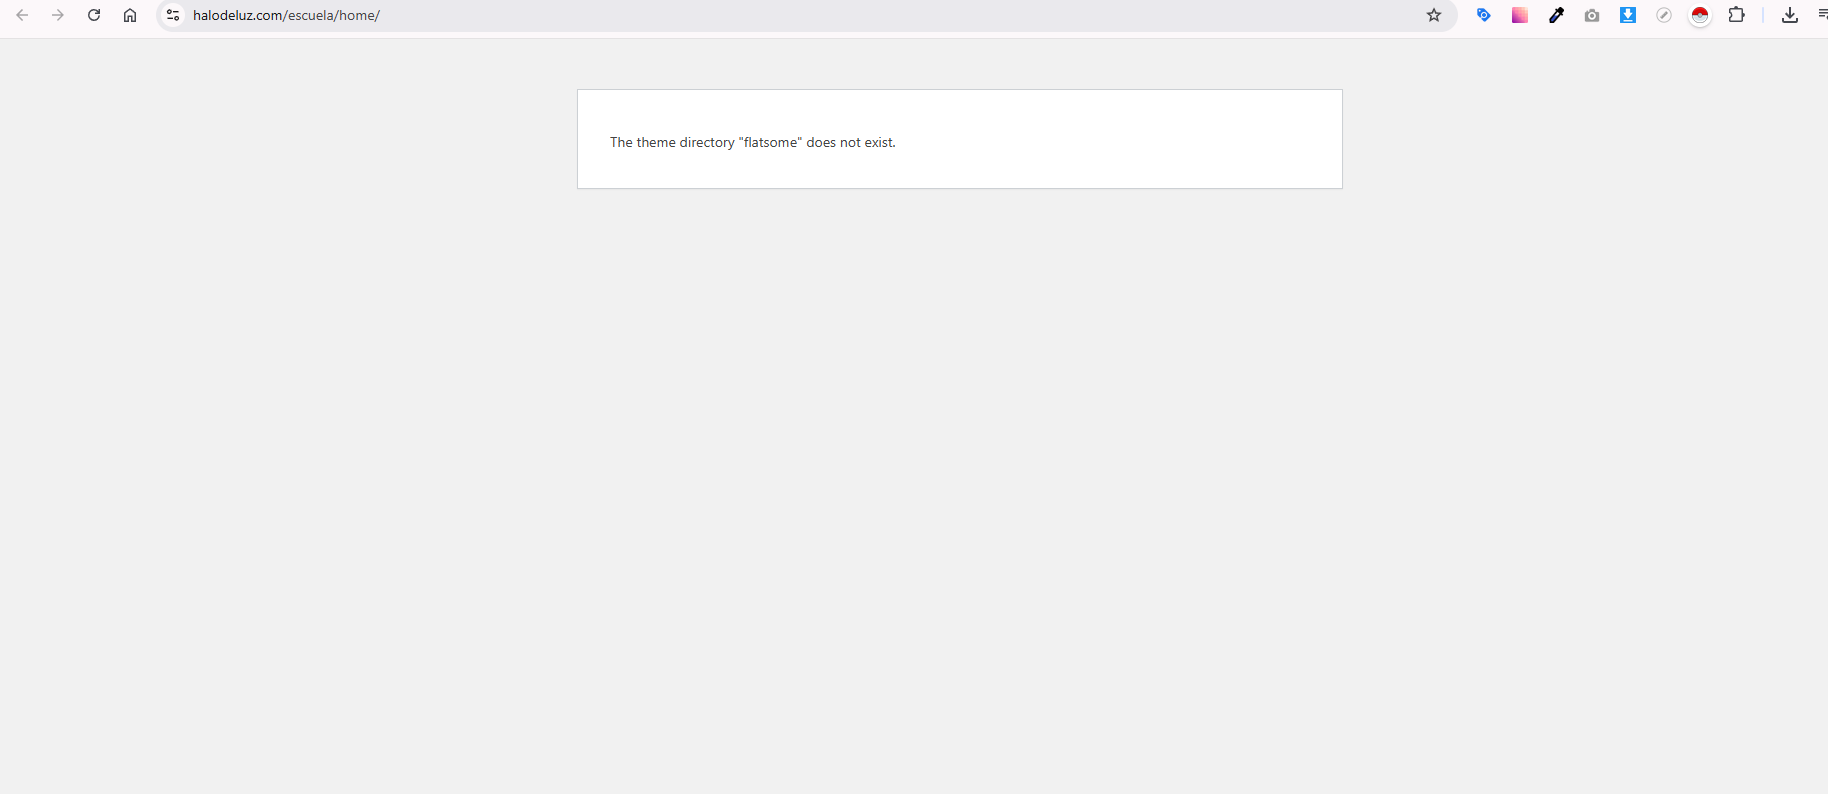Open the Pokeball extension icon
Image resolution: width=1828 pixels, height=794 pixels.
pyautogui.click(x=1700, y=15)
